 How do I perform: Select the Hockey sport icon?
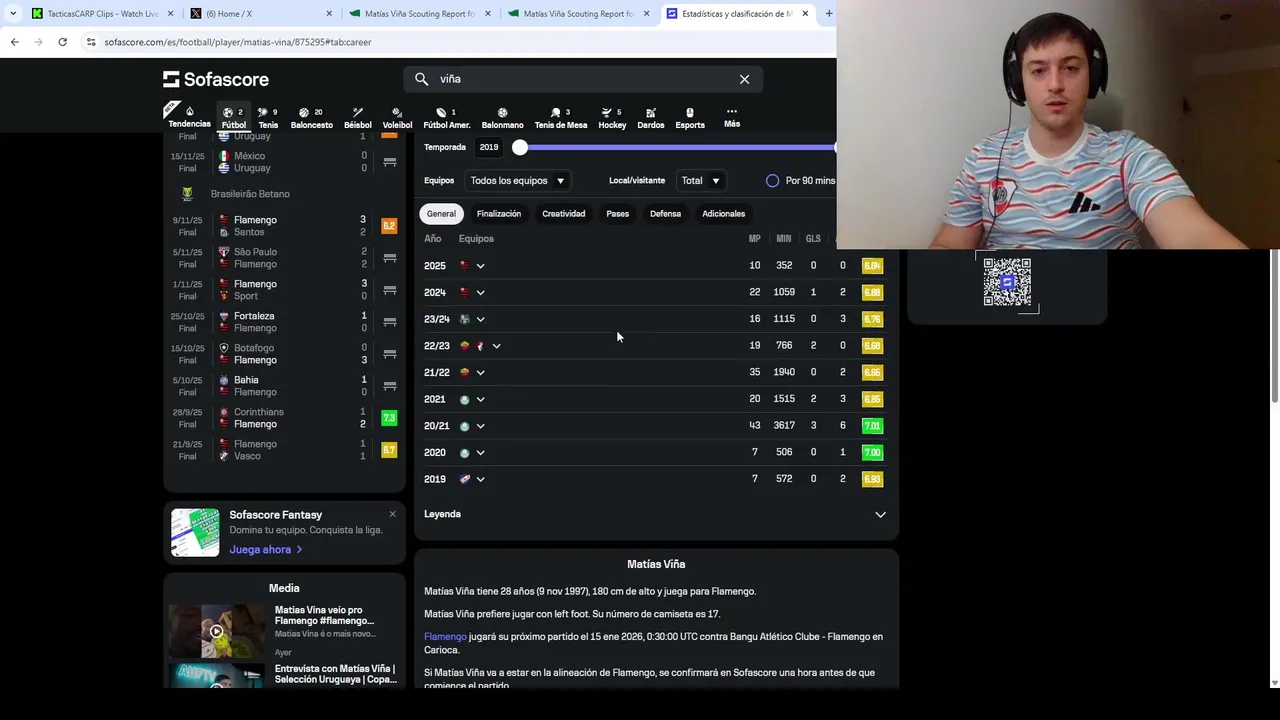pyautogui.click(x=612, y=118)
